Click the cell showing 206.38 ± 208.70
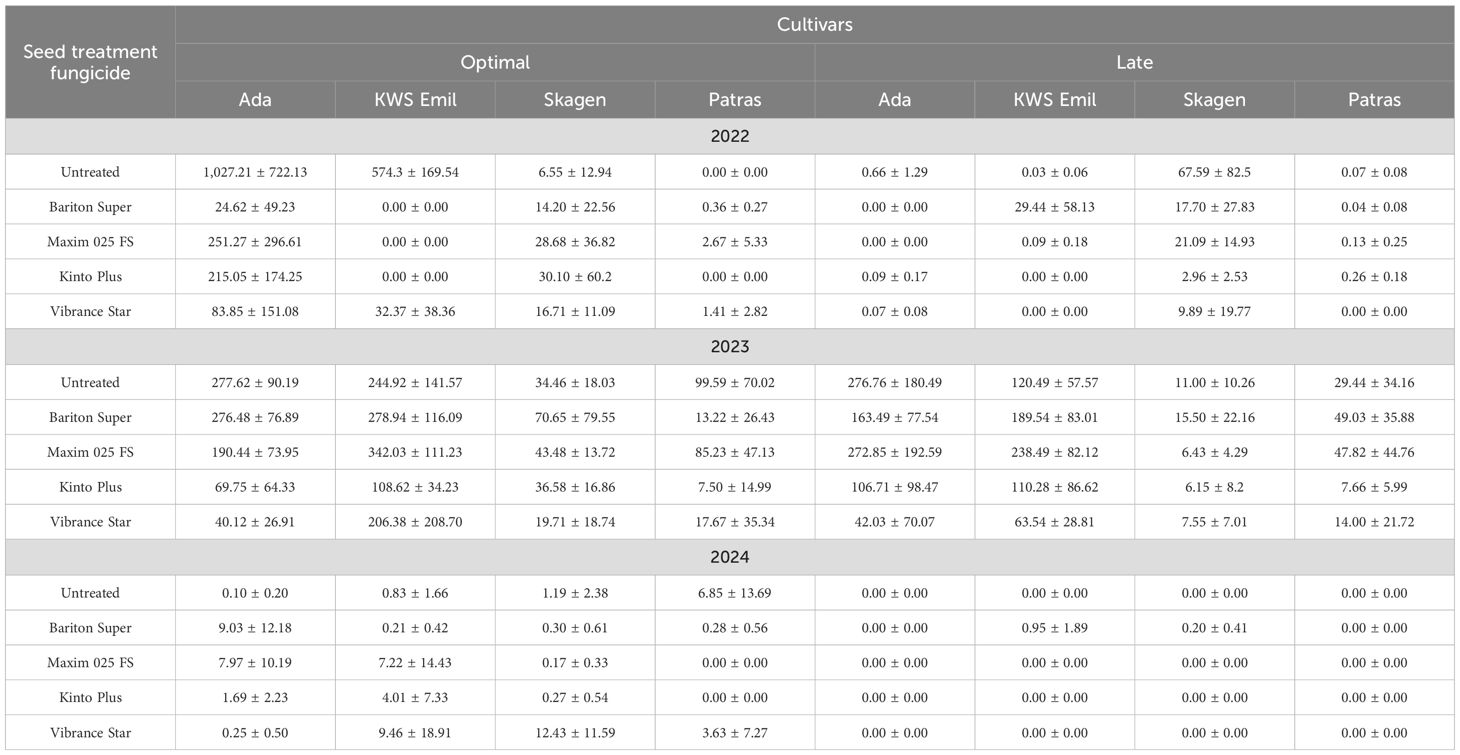1460x755 pixels. (x=415, y=522)
